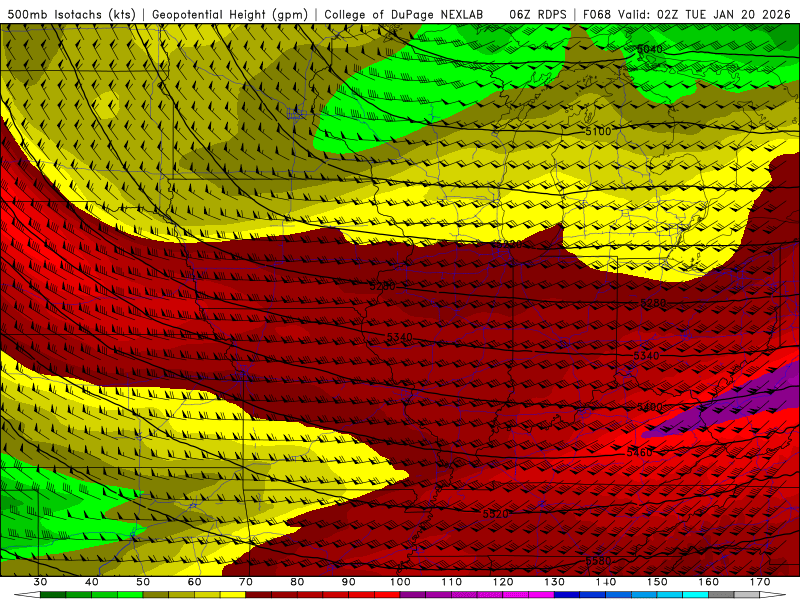
Task: Click the '160' value on the color scale
Action: [x=709, y=582]
